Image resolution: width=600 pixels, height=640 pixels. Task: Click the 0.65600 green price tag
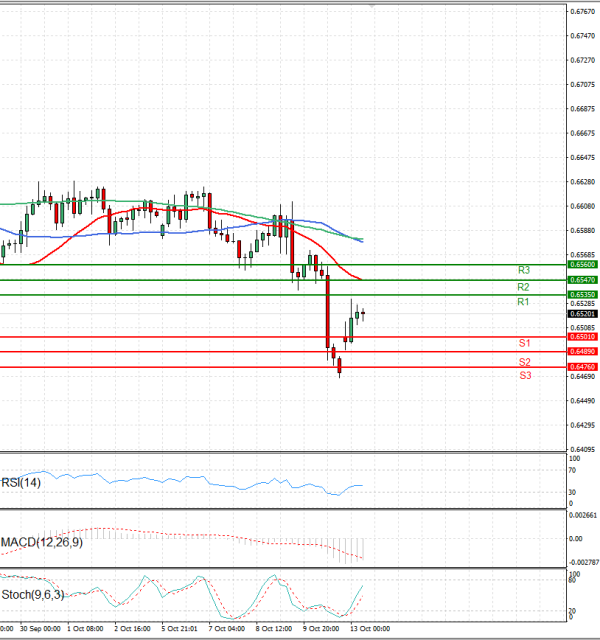[x=583, y=265]
